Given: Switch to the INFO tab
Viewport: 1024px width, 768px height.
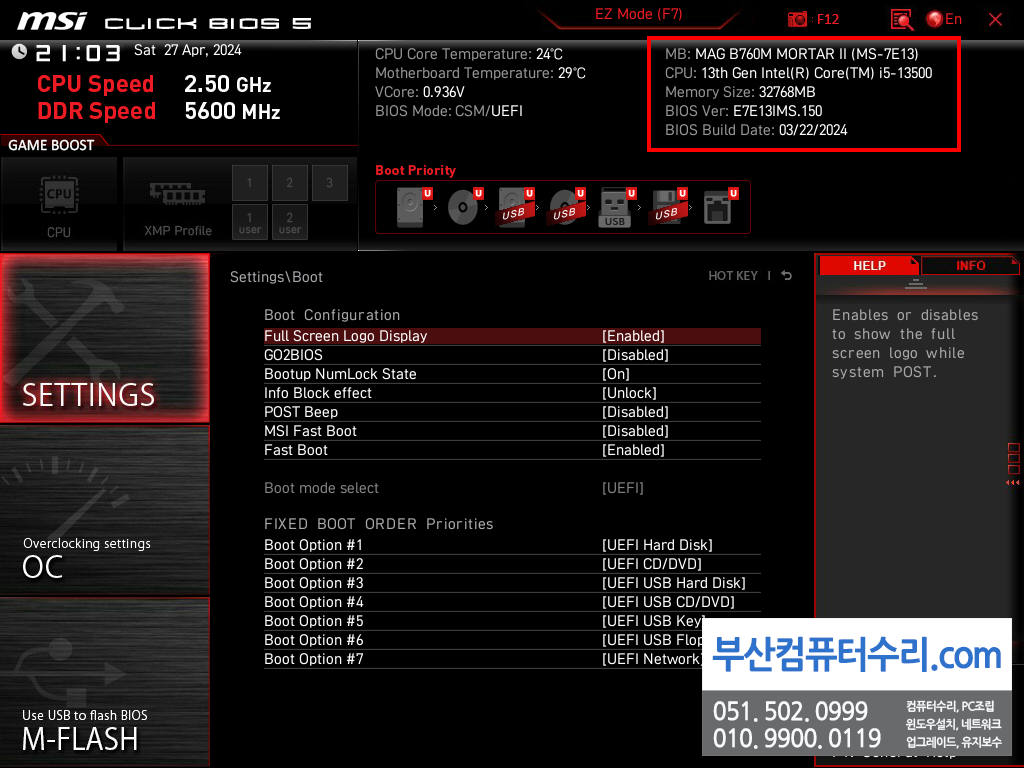Looking at the screenshot, I should point(970,266).
